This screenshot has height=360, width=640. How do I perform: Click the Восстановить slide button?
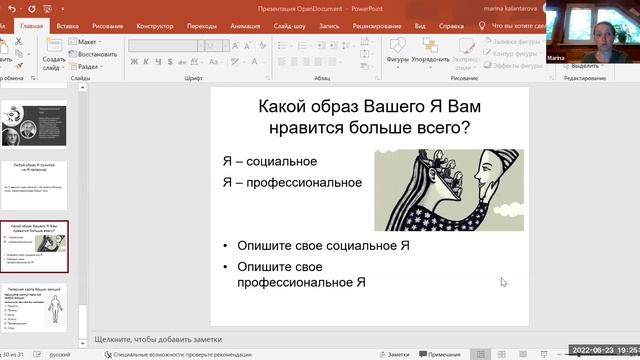point(93,54)
